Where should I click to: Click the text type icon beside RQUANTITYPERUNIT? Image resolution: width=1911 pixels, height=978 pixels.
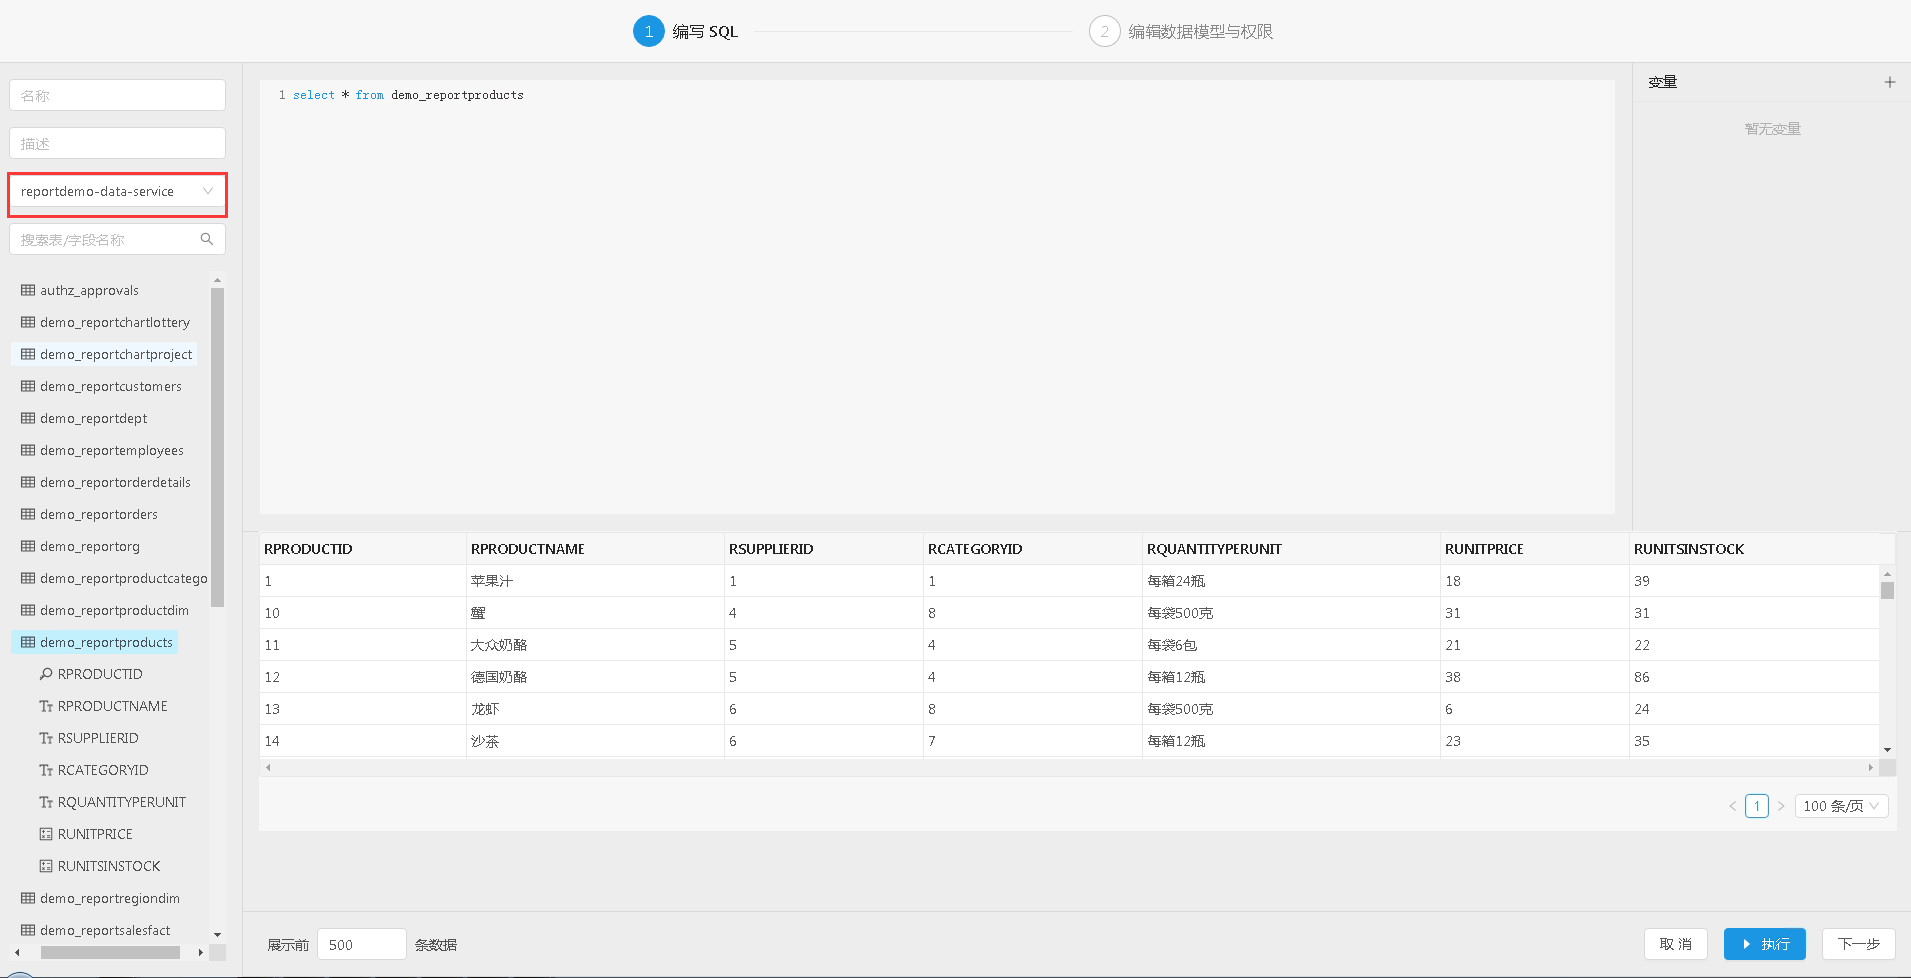(x=46, y=802)
